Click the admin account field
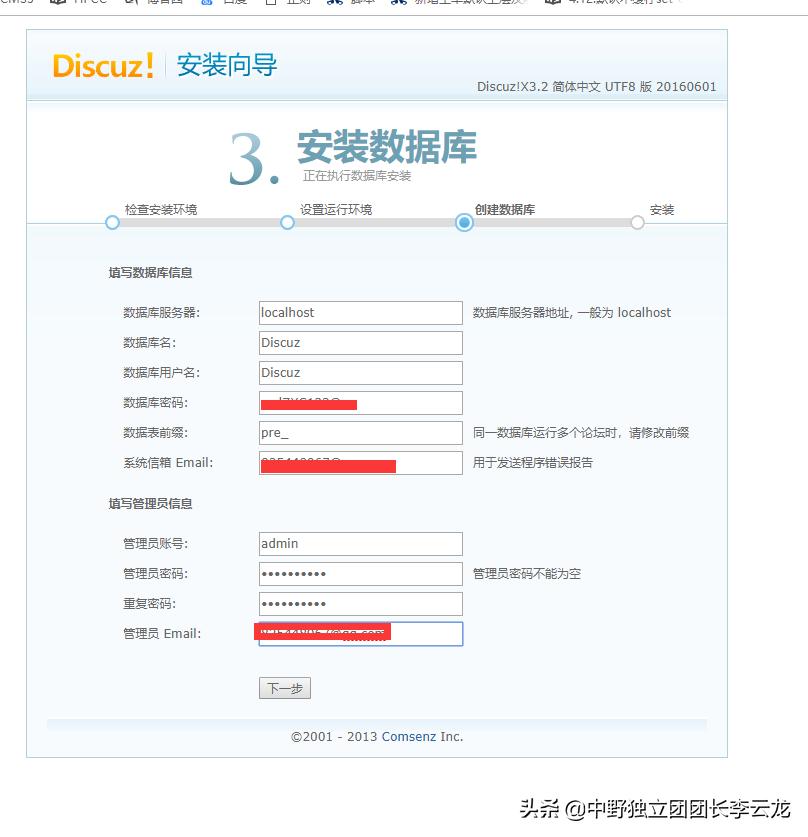This screenshot has width=808, height=837. (x=360, y=543)
